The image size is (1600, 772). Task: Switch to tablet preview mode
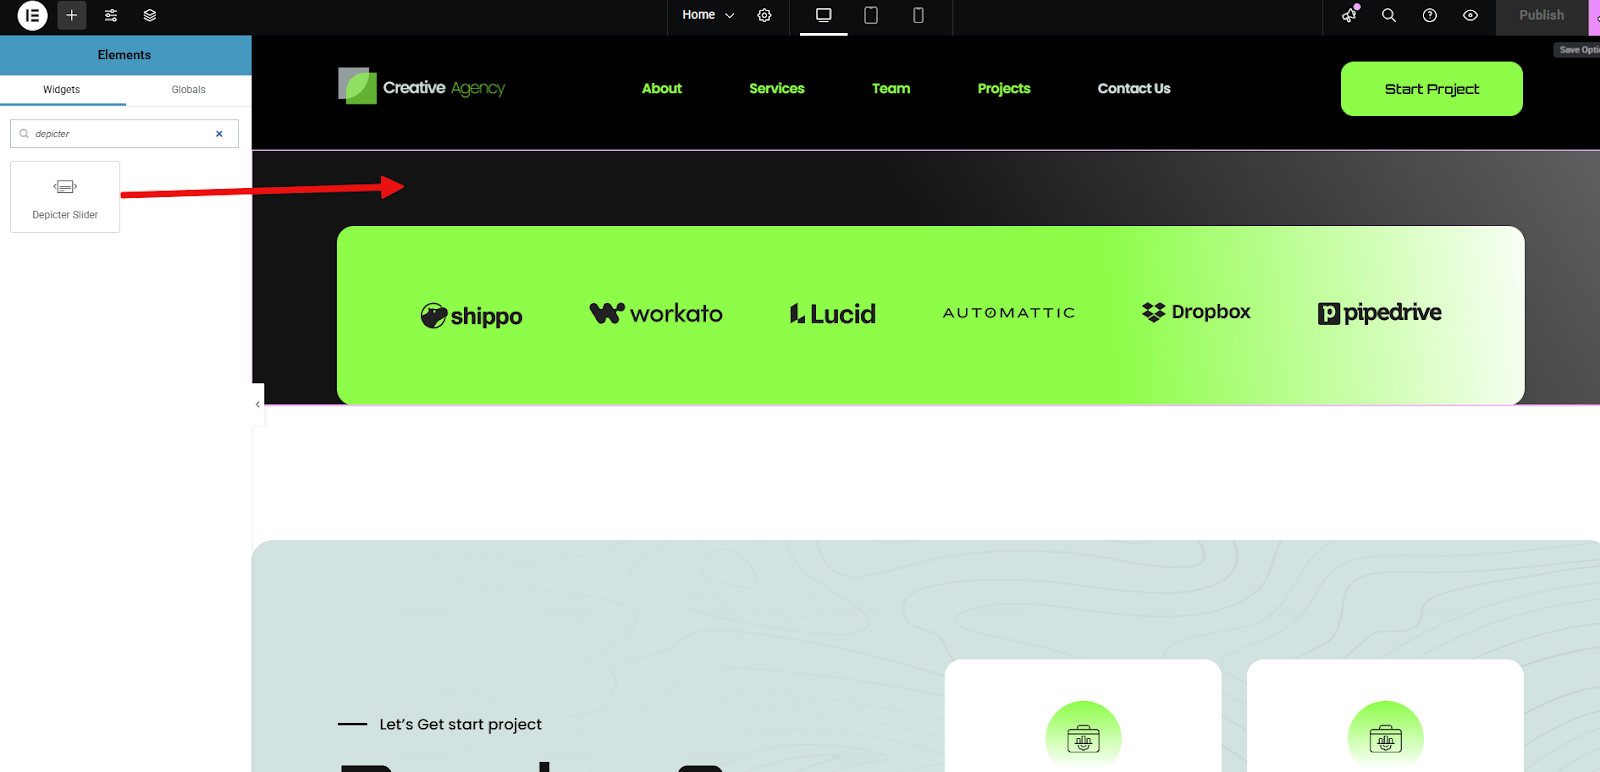point(871,15)
